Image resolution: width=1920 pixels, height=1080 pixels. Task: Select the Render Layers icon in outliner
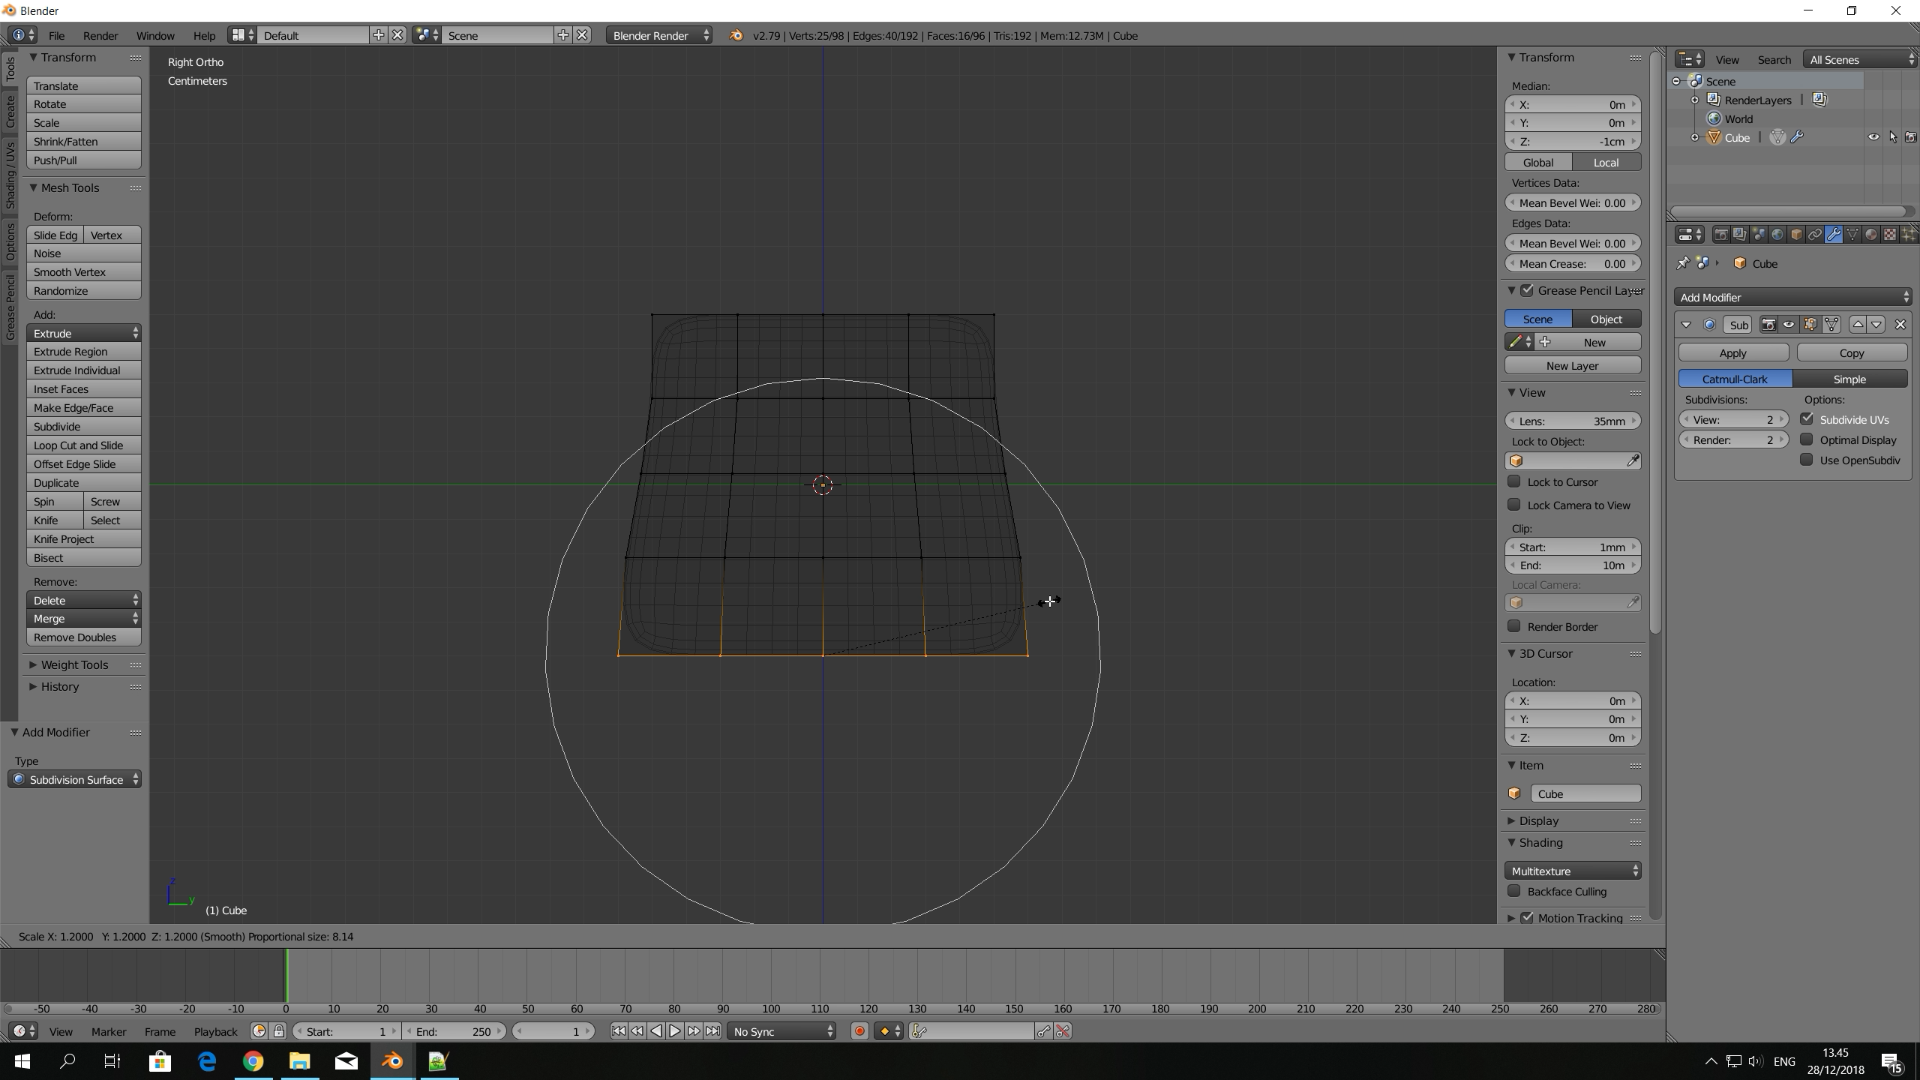tap(1713, 99)
